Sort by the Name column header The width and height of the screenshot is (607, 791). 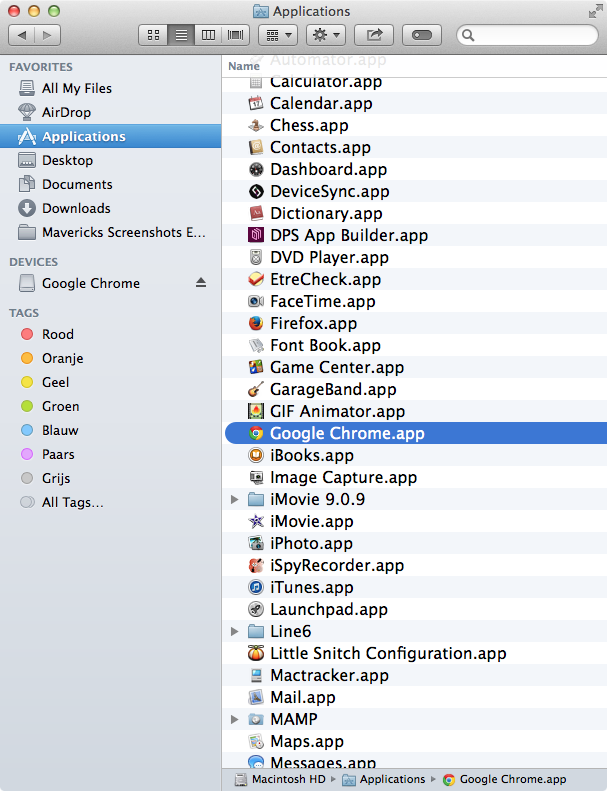click(244, 66)
